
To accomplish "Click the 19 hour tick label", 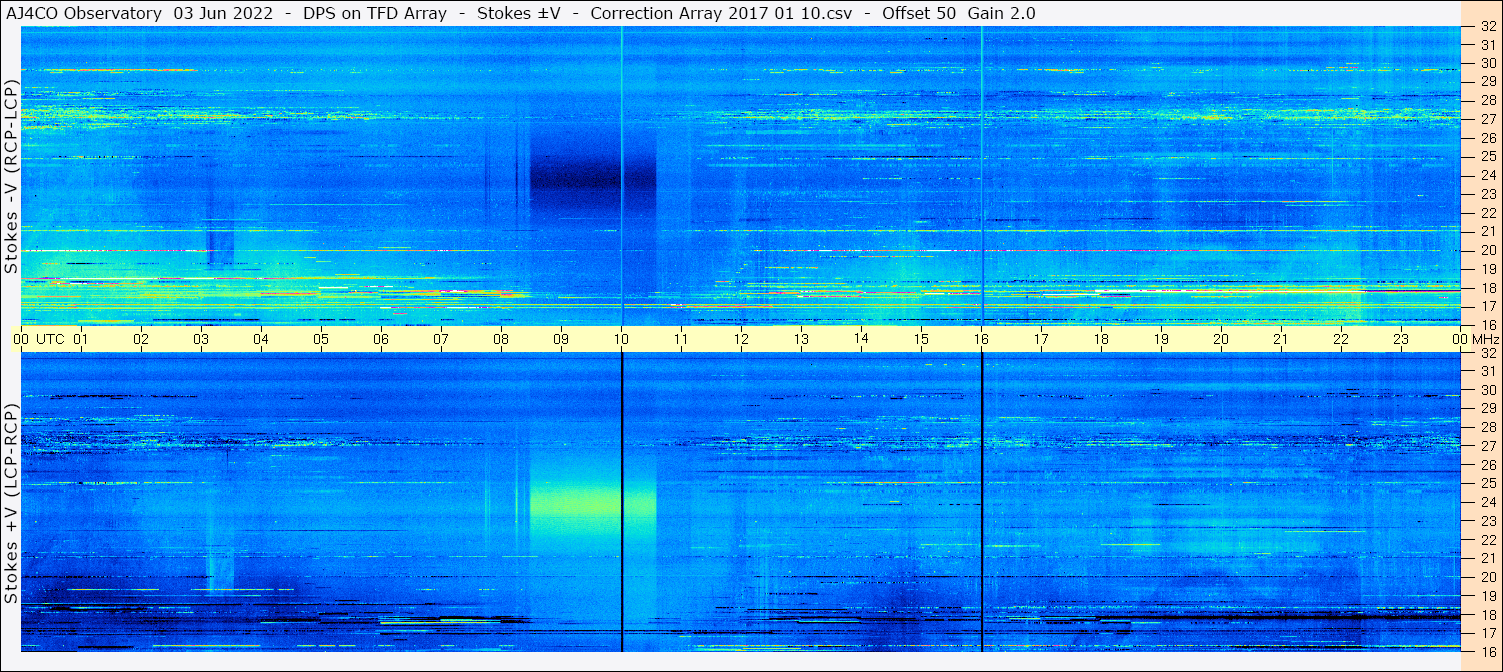I will click(1161, 339).
